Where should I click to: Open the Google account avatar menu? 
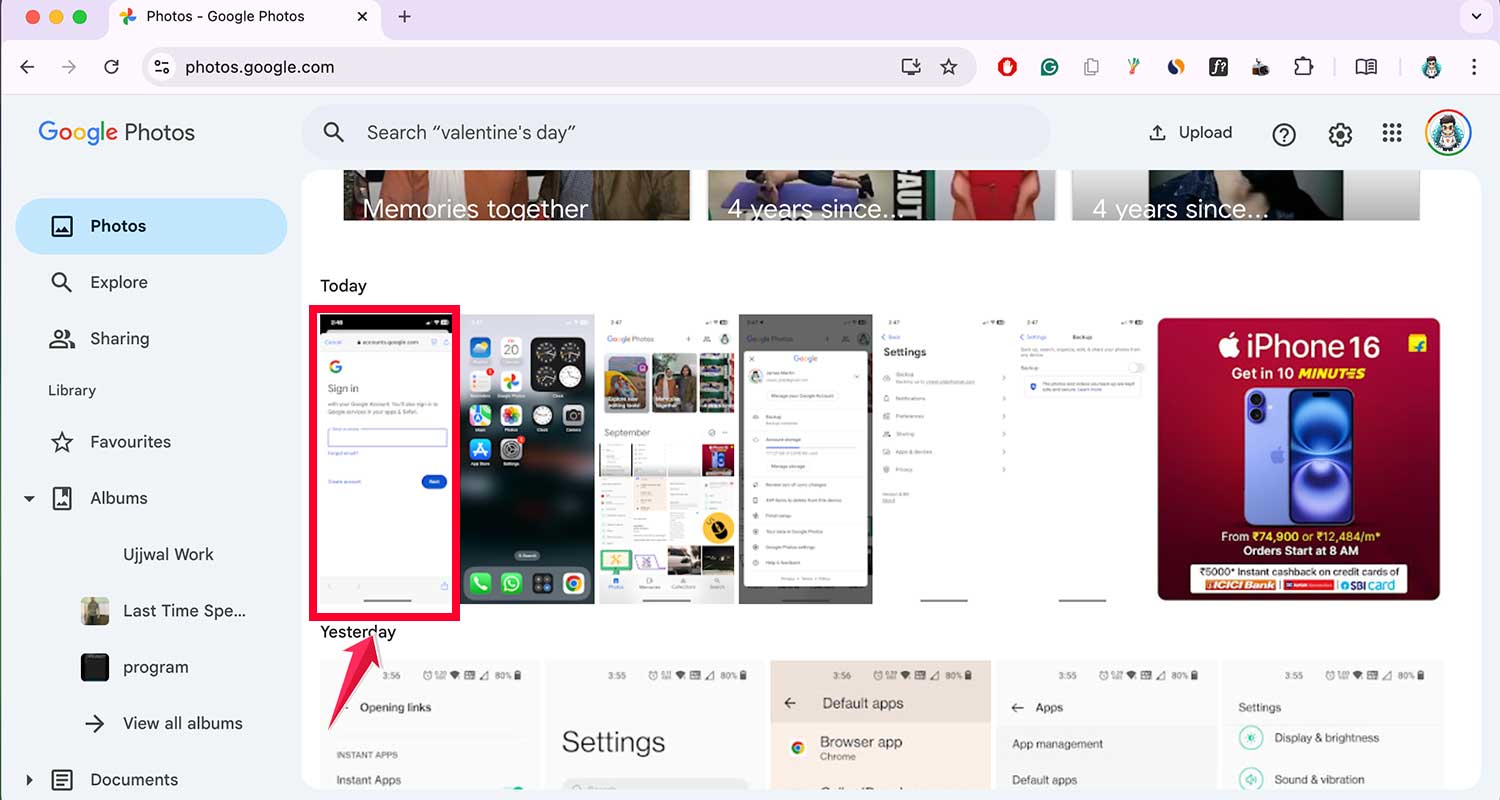(1447, 132)
